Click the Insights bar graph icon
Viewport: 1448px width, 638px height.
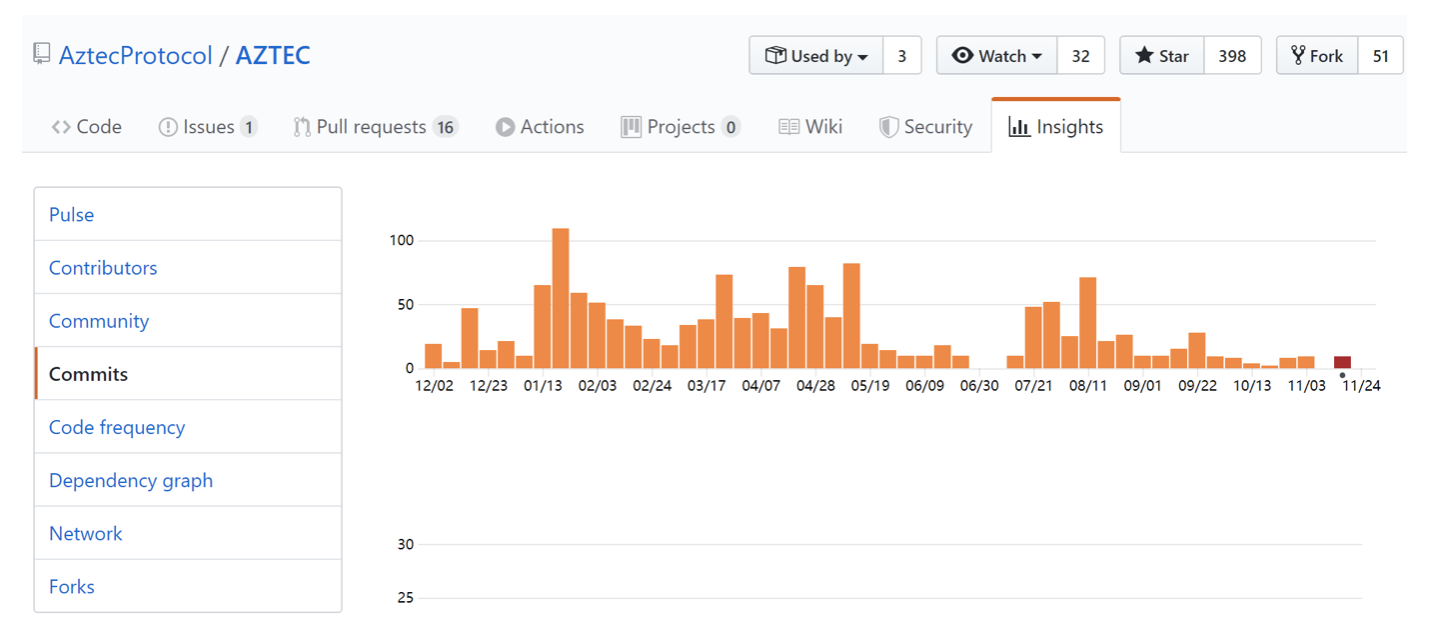[1019, 127]
